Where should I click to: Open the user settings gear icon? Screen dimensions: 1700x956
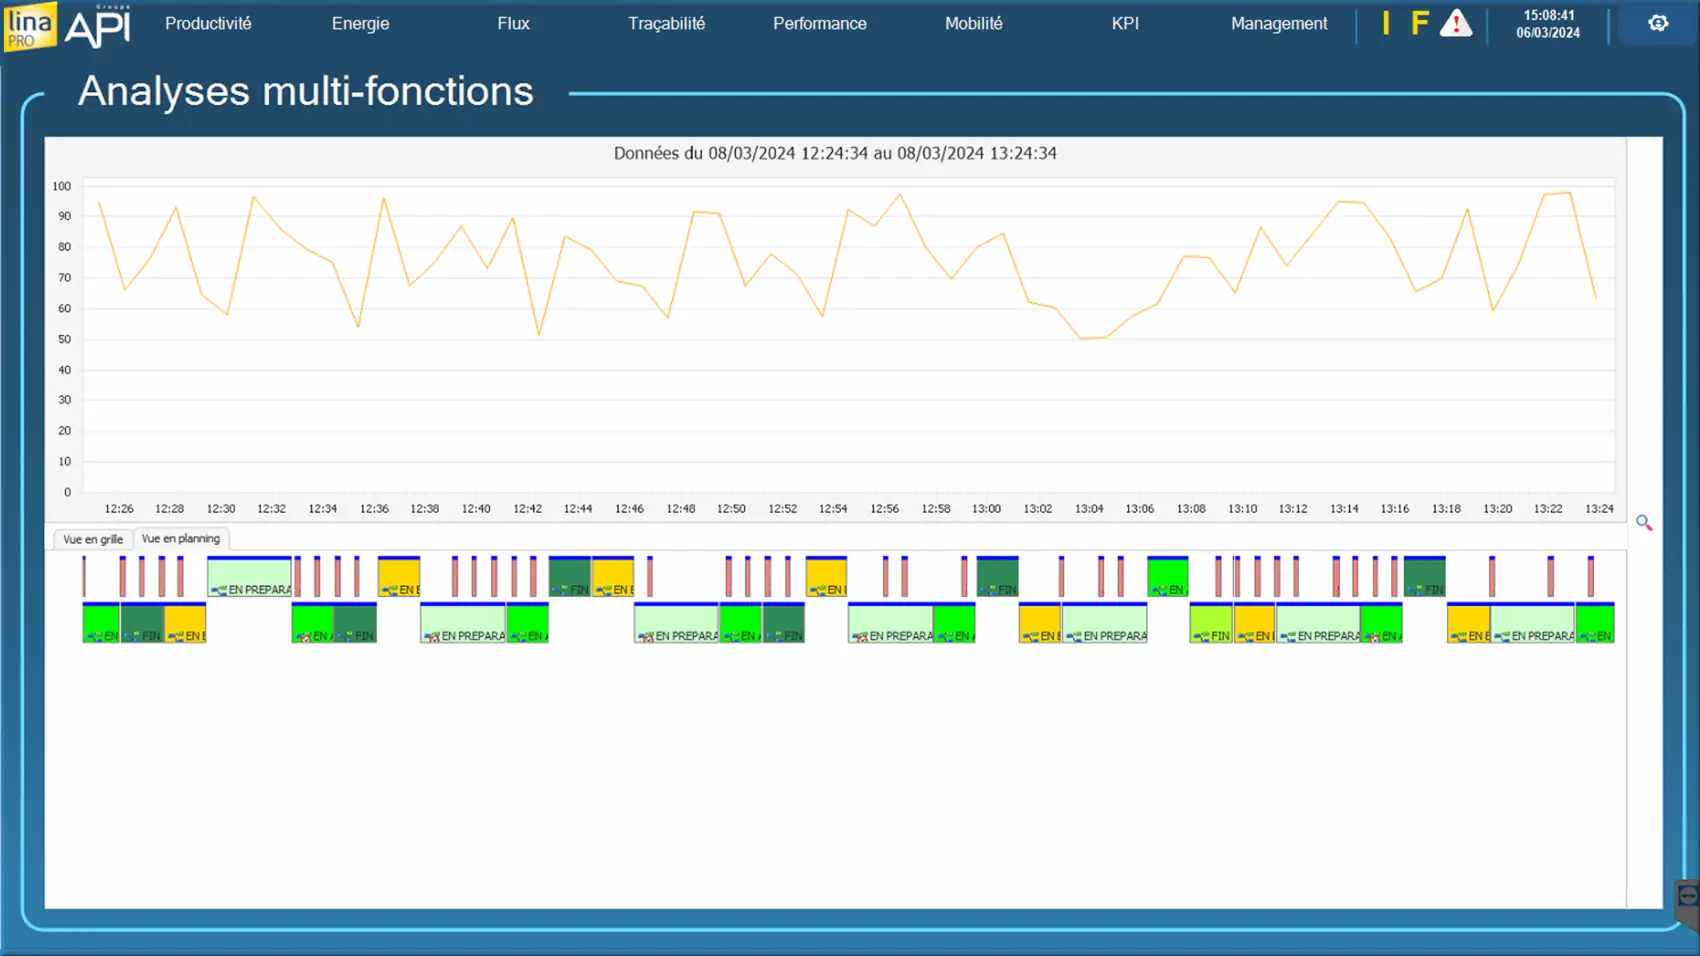(x=1657, y=23)
